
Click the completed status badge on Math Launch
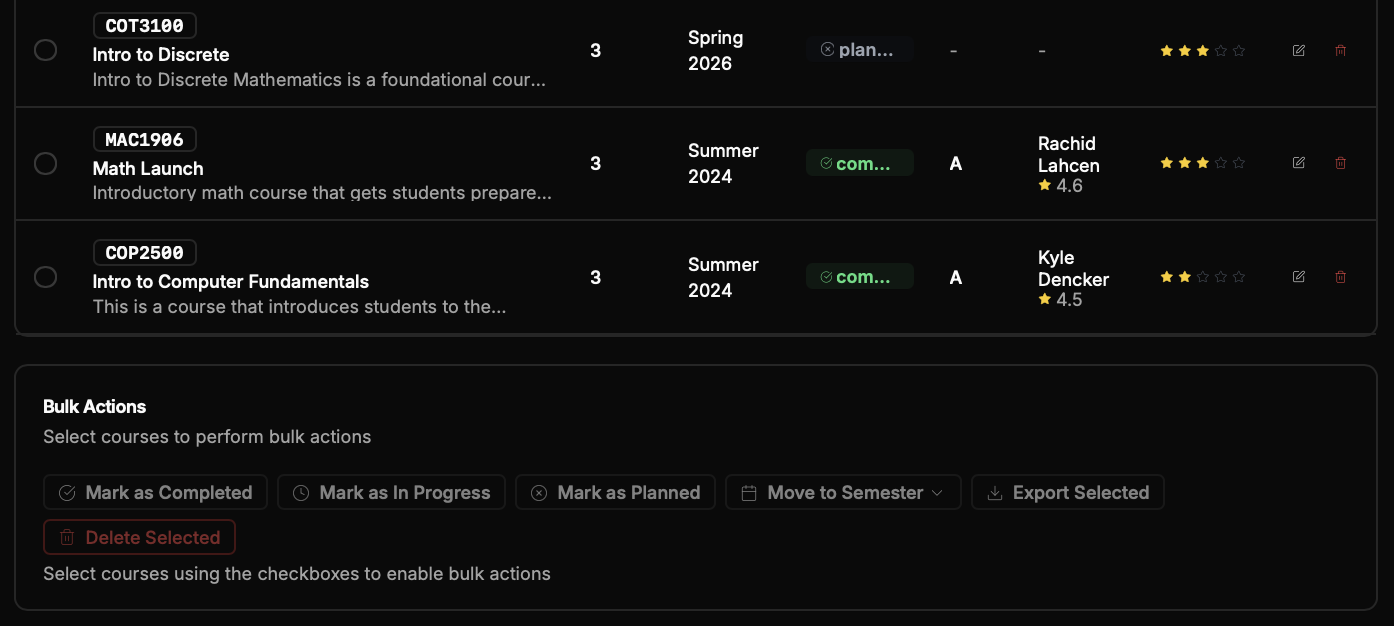859,161
